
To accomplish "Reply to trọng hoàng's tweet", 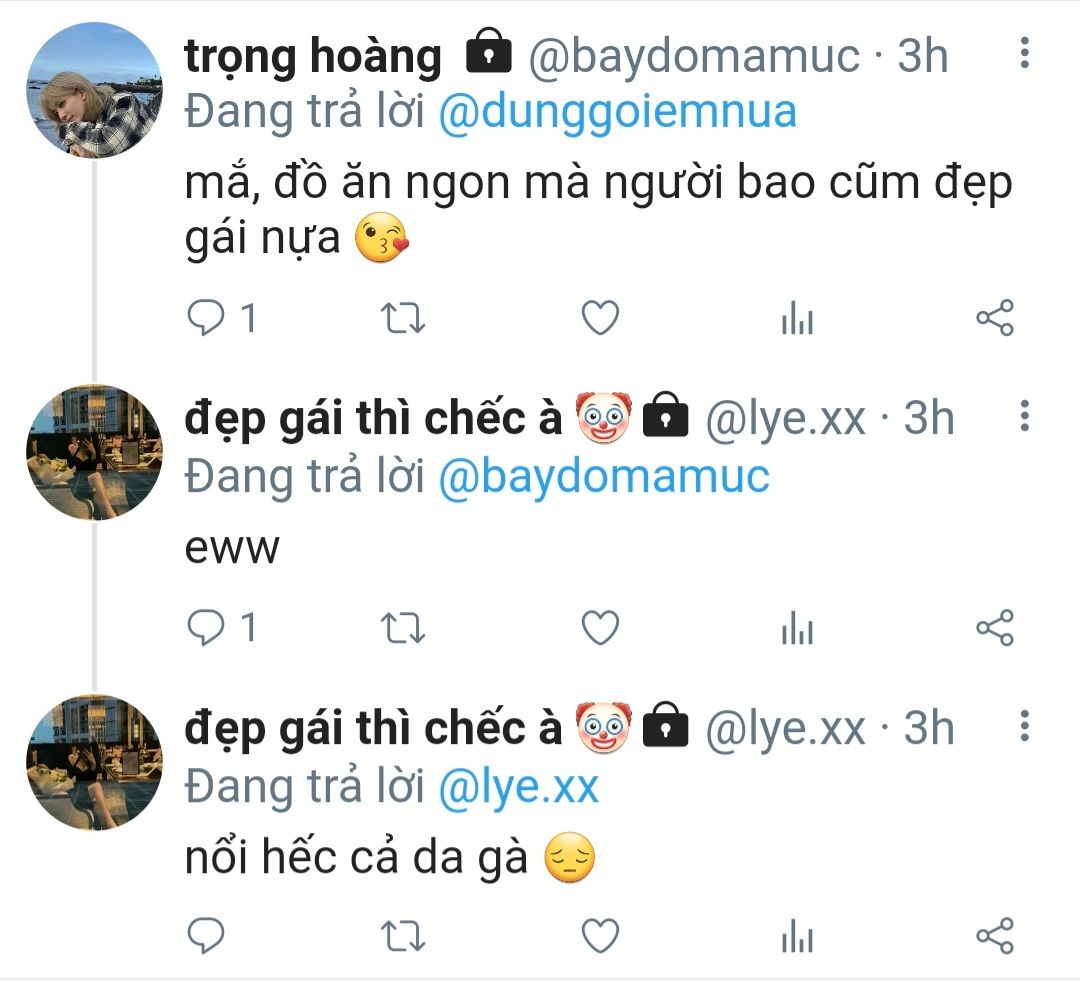I will click(207, 319).
